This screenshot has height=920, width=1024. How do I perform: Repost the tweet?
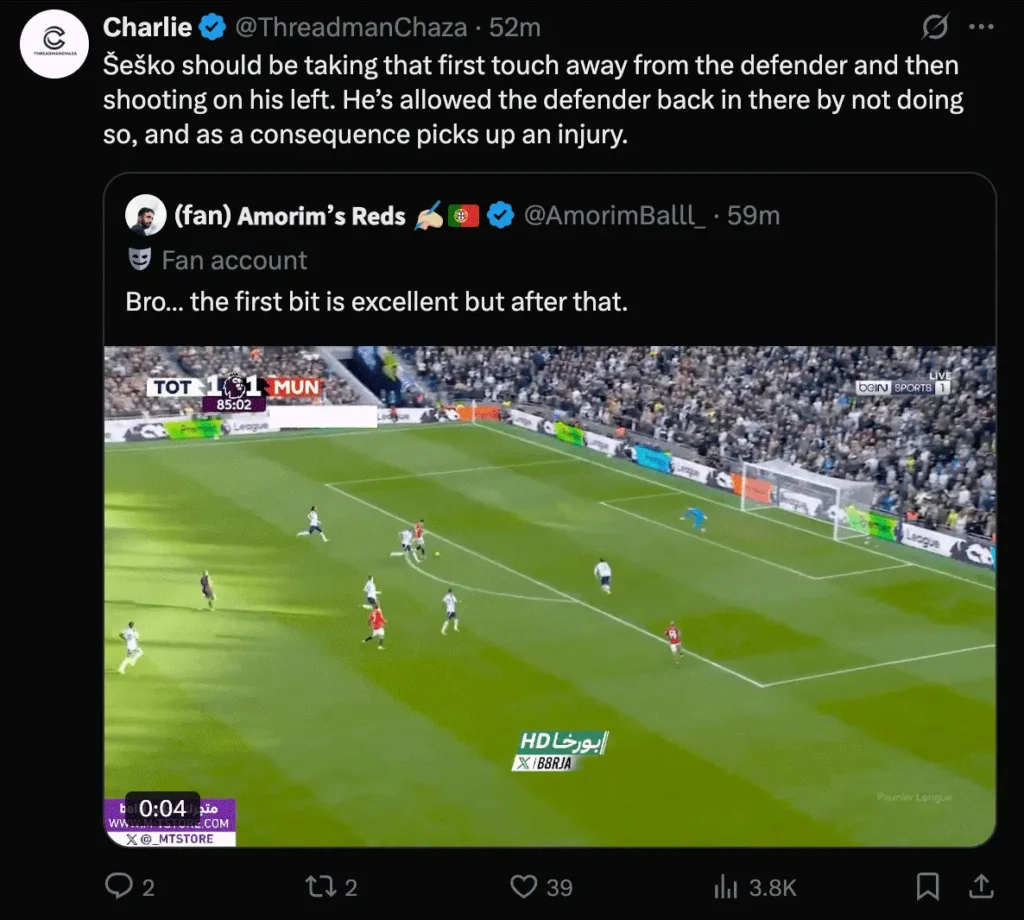pos(322,886)
